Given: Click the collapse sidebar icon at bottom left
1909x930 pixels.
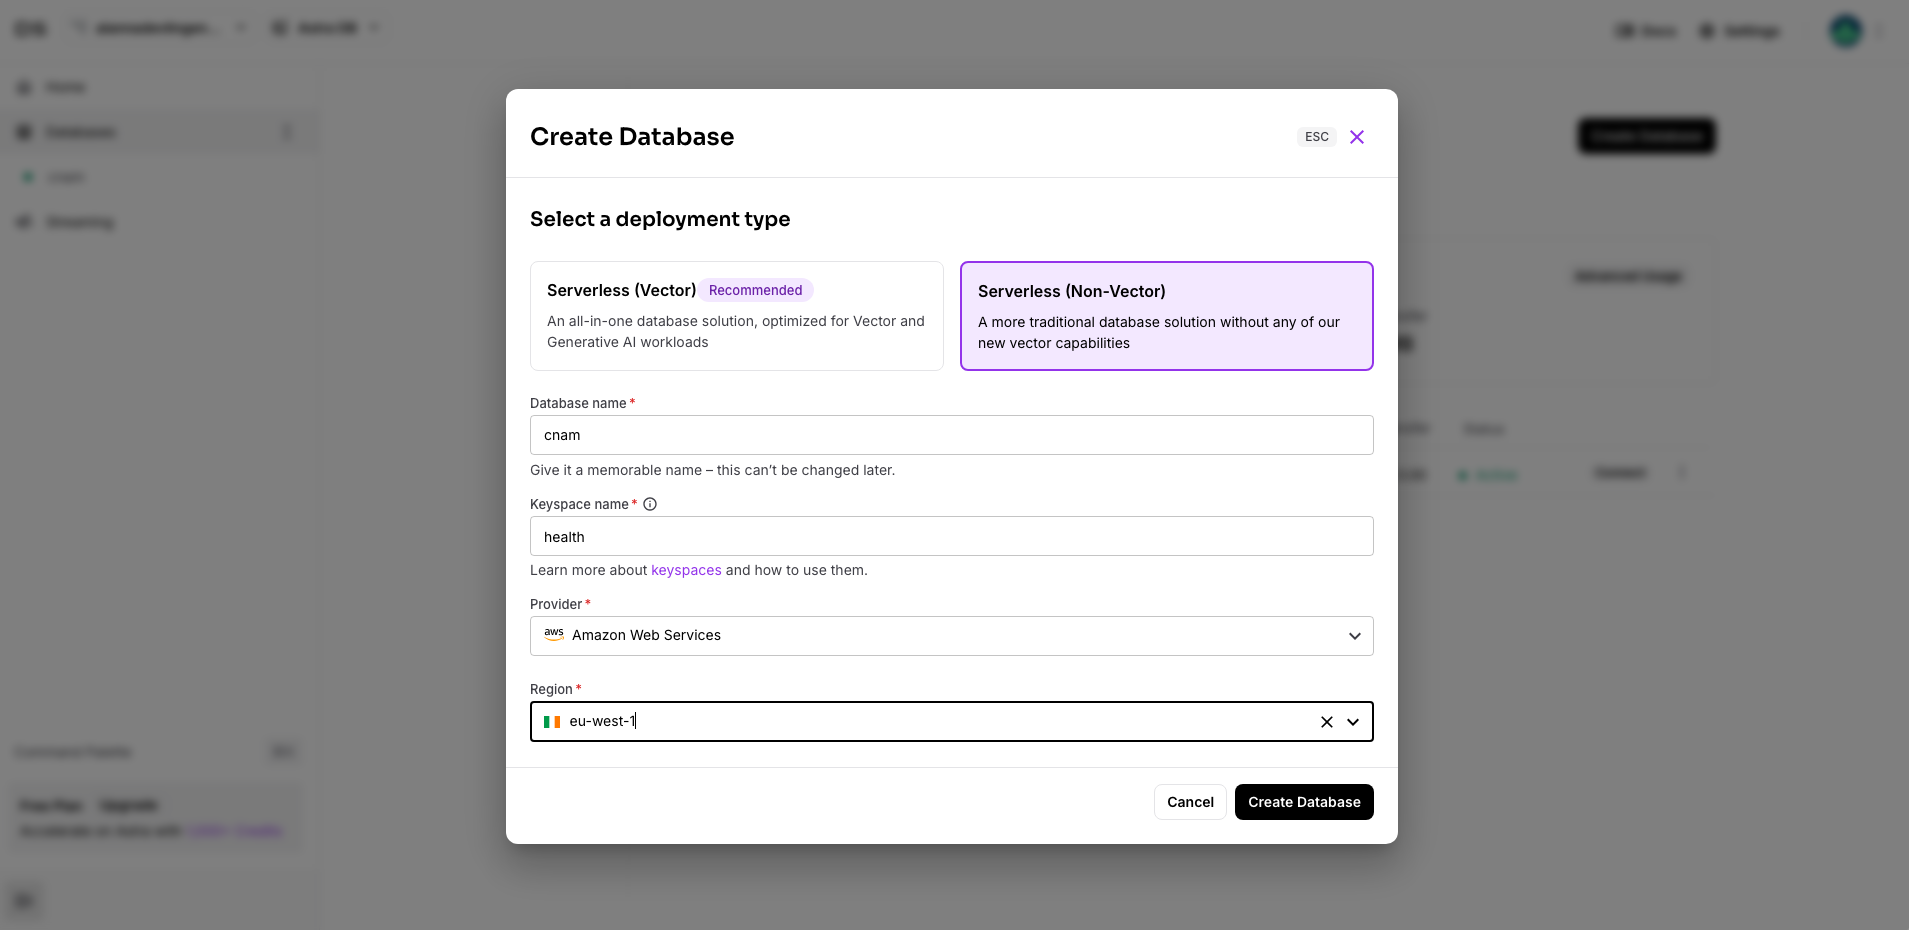Looking at the screenshot, I should tap(24, 901).
